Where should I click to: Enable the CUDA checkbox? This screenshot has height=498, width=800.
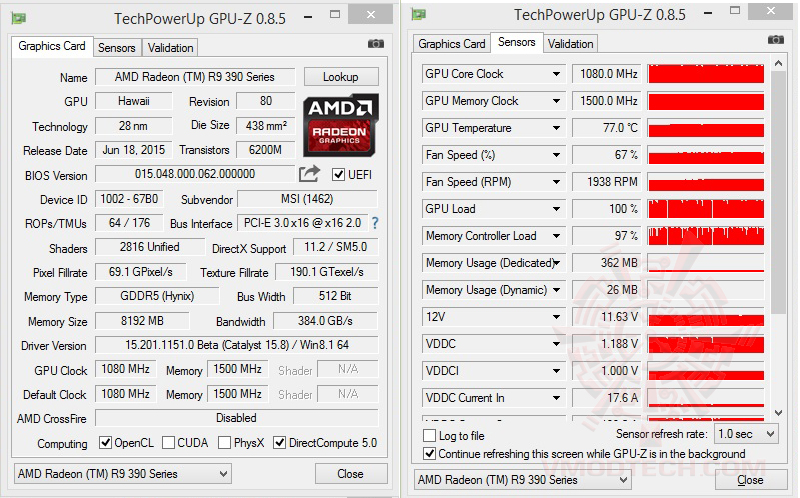168,443
